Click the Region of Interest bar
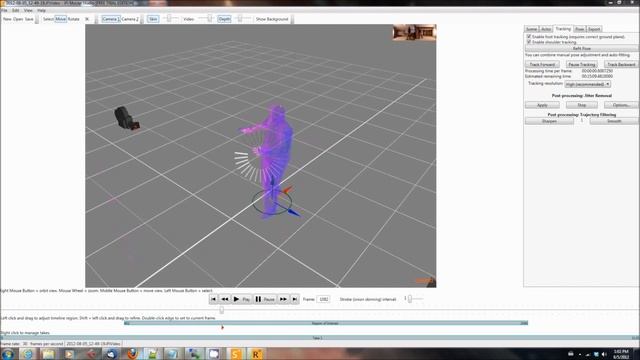Viewport: 640px width, 360px height. (326, 323)
